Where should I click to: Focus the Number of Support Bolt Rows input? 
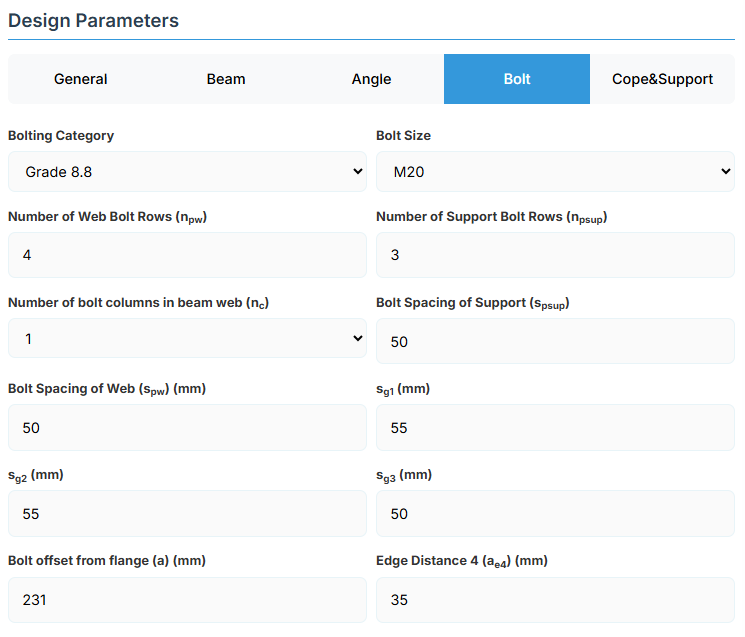555,255
